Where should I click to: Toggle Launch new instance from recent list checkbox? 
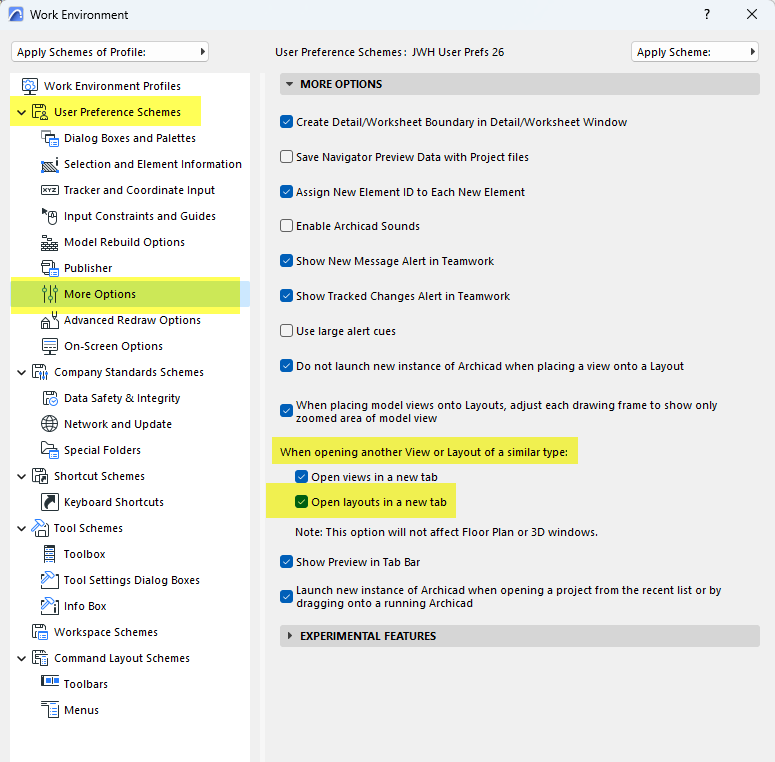tap(286, 596)
